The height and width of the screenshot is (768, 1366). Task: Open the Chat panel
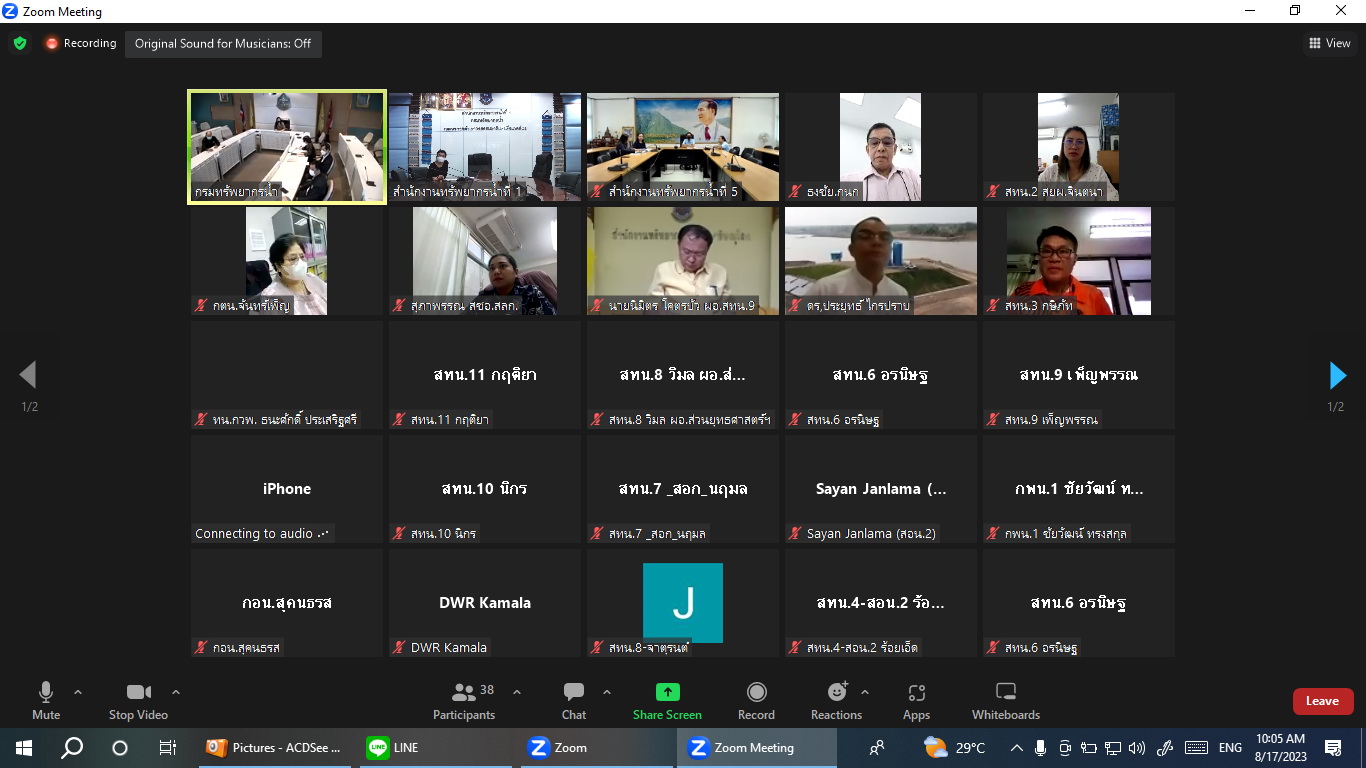click(x=574, y=700)
